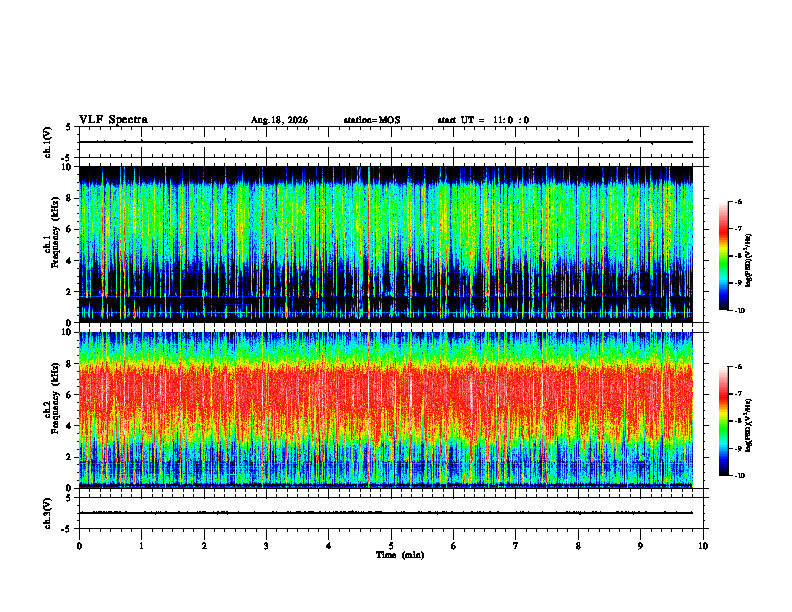Click the ch.1 log(PSD) colorbar label
This screenshot has height=612, width=792.
click(x=749, y=260)
